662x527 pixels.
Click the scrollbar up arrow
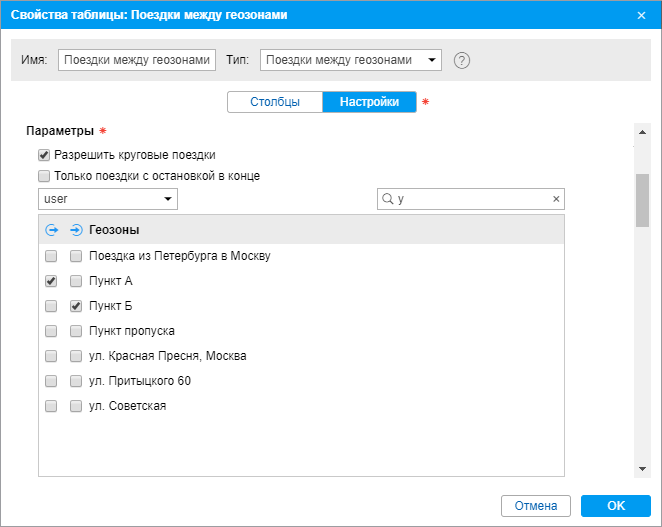point(641,131)
